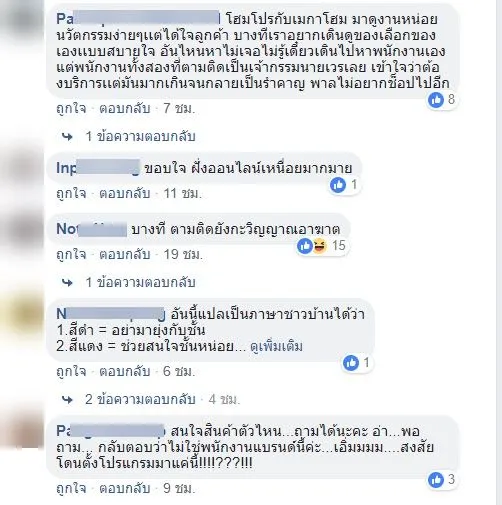Click the like reaction icon showing 3
This screenshot has width=502, height=505.
(436, 480)
